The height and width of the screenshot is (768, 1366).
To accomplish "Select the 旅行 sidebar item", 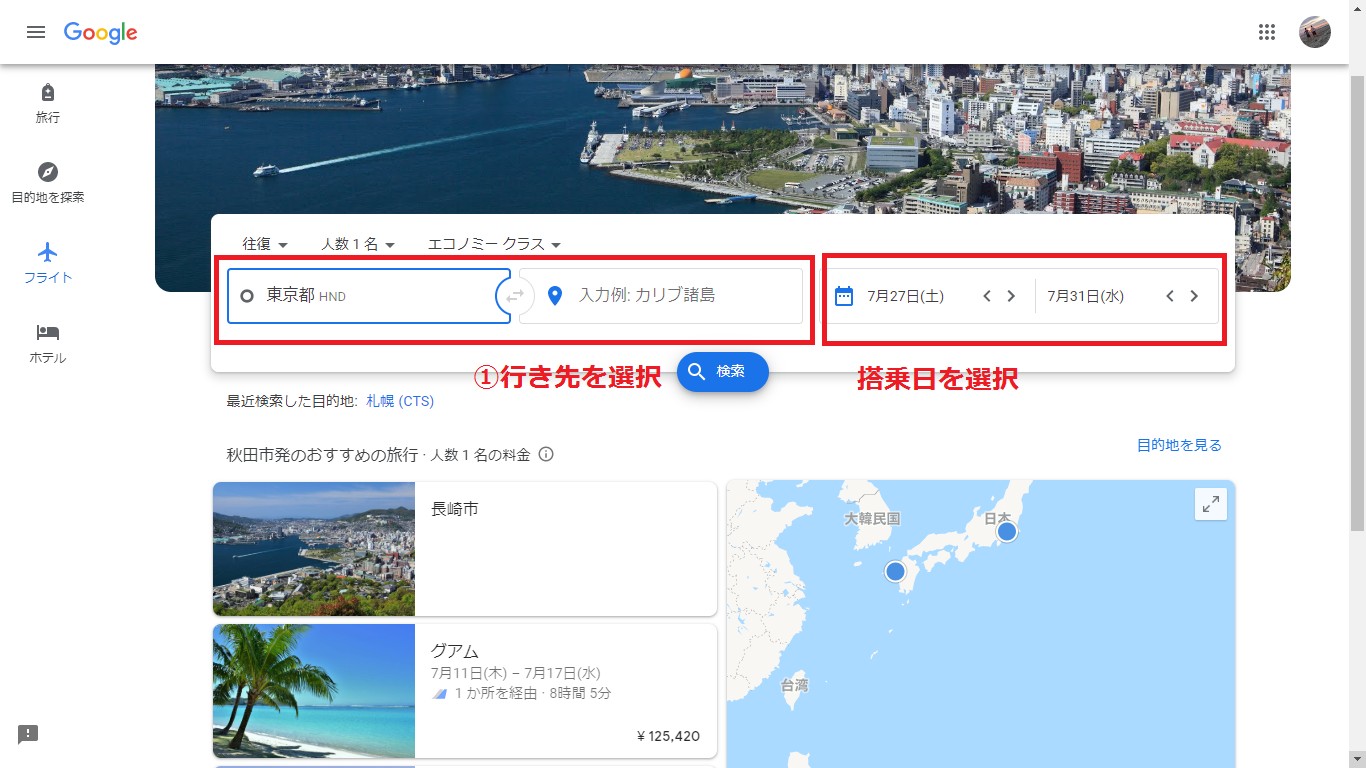I will pyautogui.click(x=48, y=103).
